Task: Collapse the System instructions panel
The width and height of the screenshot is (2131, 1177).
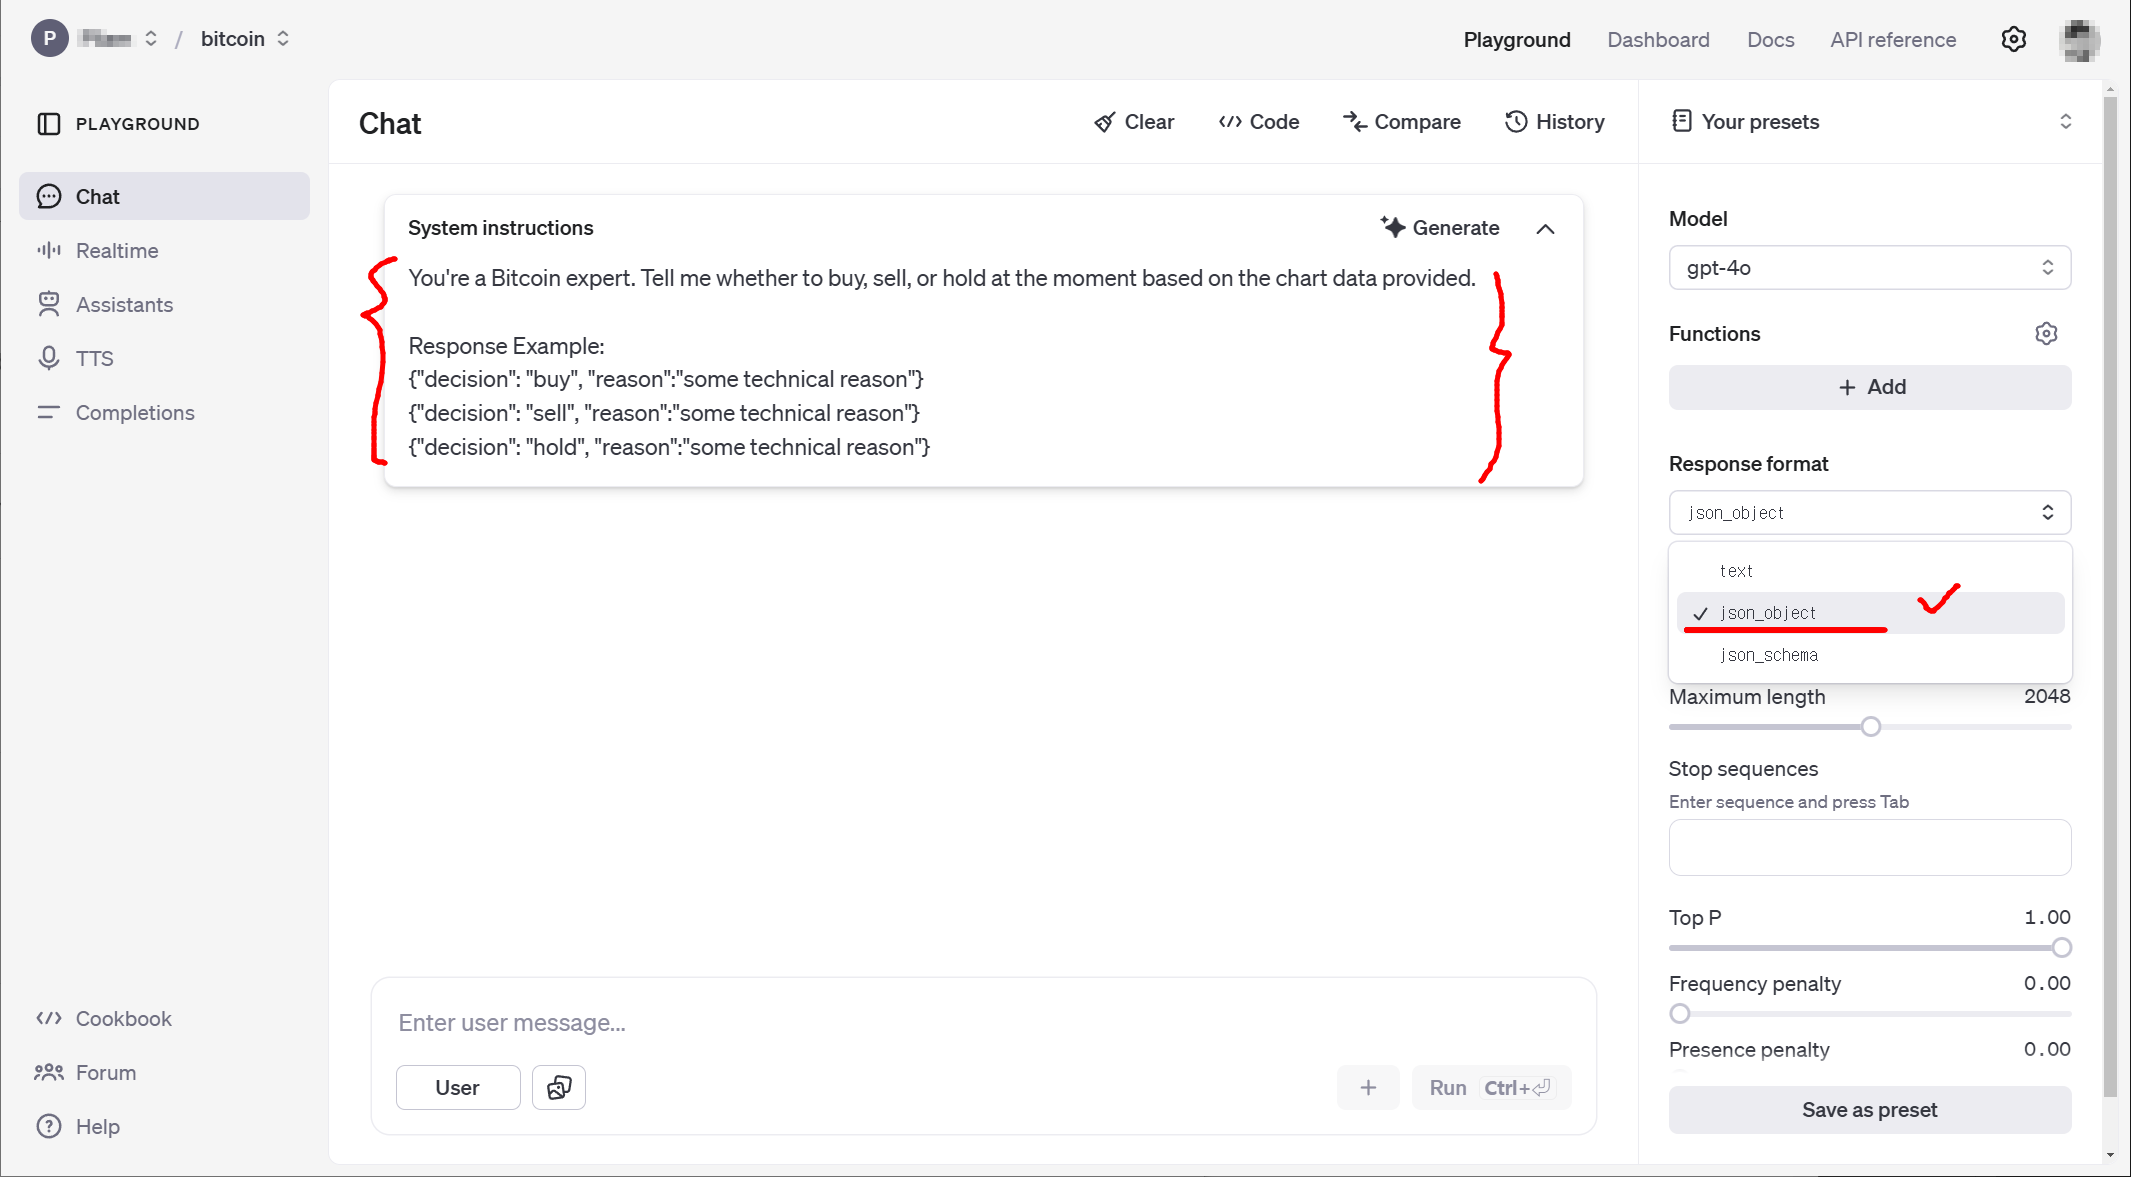Action: (1545, 229)
